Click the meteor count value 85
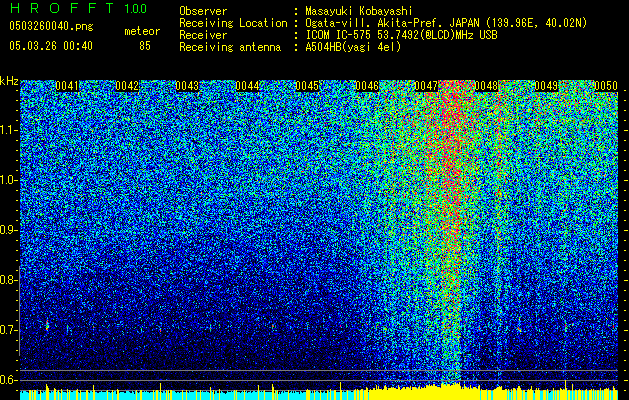The image size is (629, 400). click(x=145, y=46)
